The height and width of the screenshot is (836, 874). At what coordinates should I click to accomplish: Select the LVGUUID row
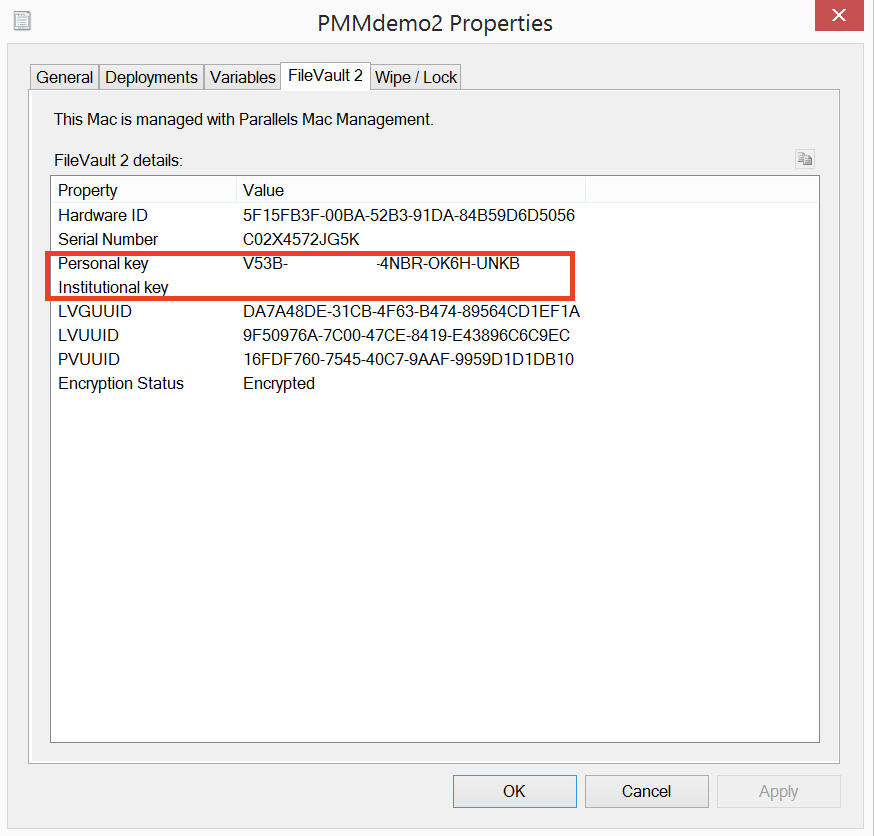[x=435, y=311]
